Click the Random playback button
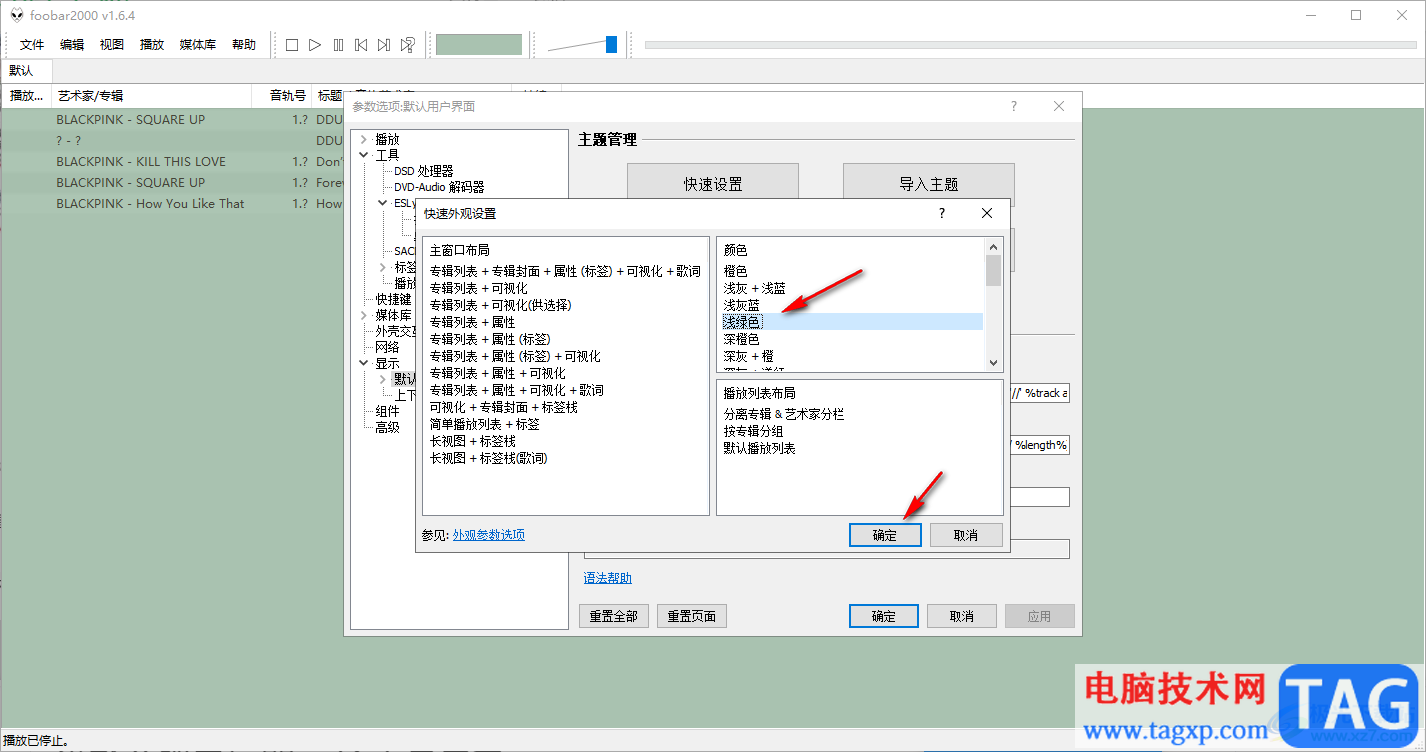Viewport: 1426px width, 752px height. tap(407, 45)
